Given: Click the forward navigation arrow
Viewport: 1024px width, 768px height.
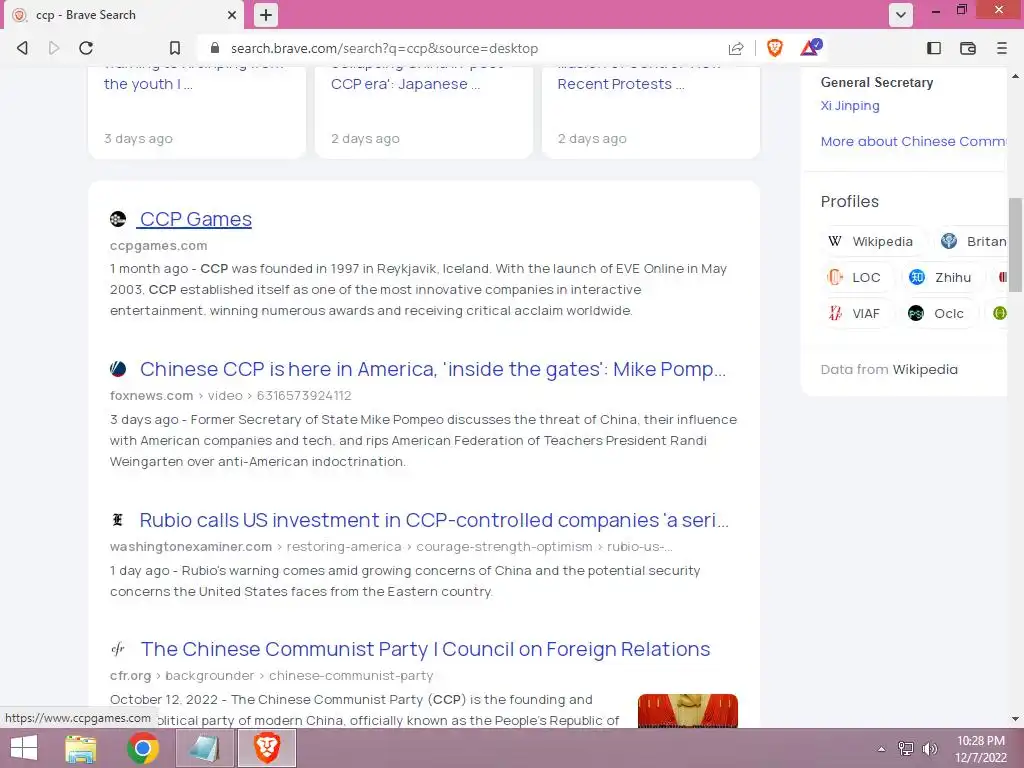Looking at the screenshot, I should coord(54,48).
